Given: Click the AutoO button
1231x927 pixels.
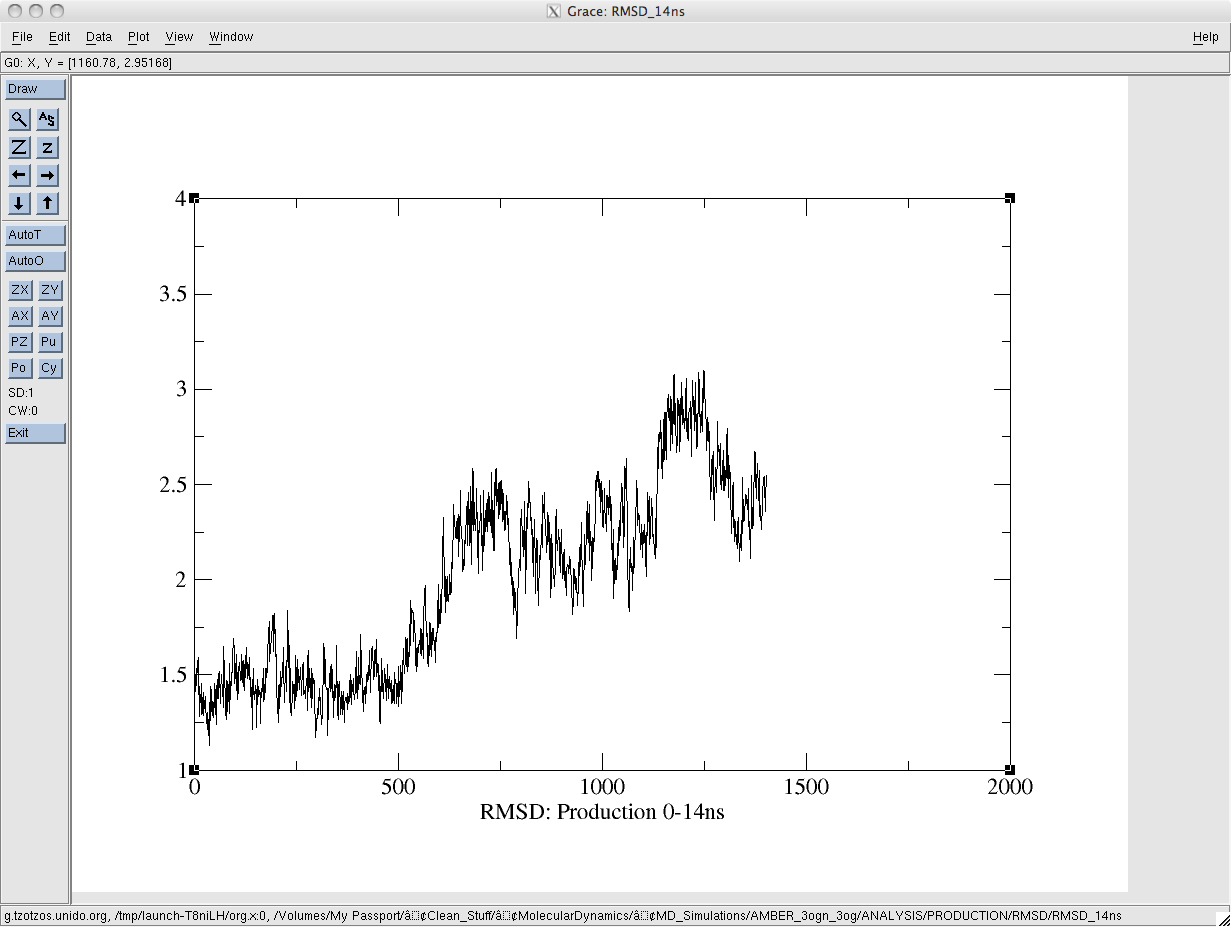Looking at the screenshot, I should 35,262.
